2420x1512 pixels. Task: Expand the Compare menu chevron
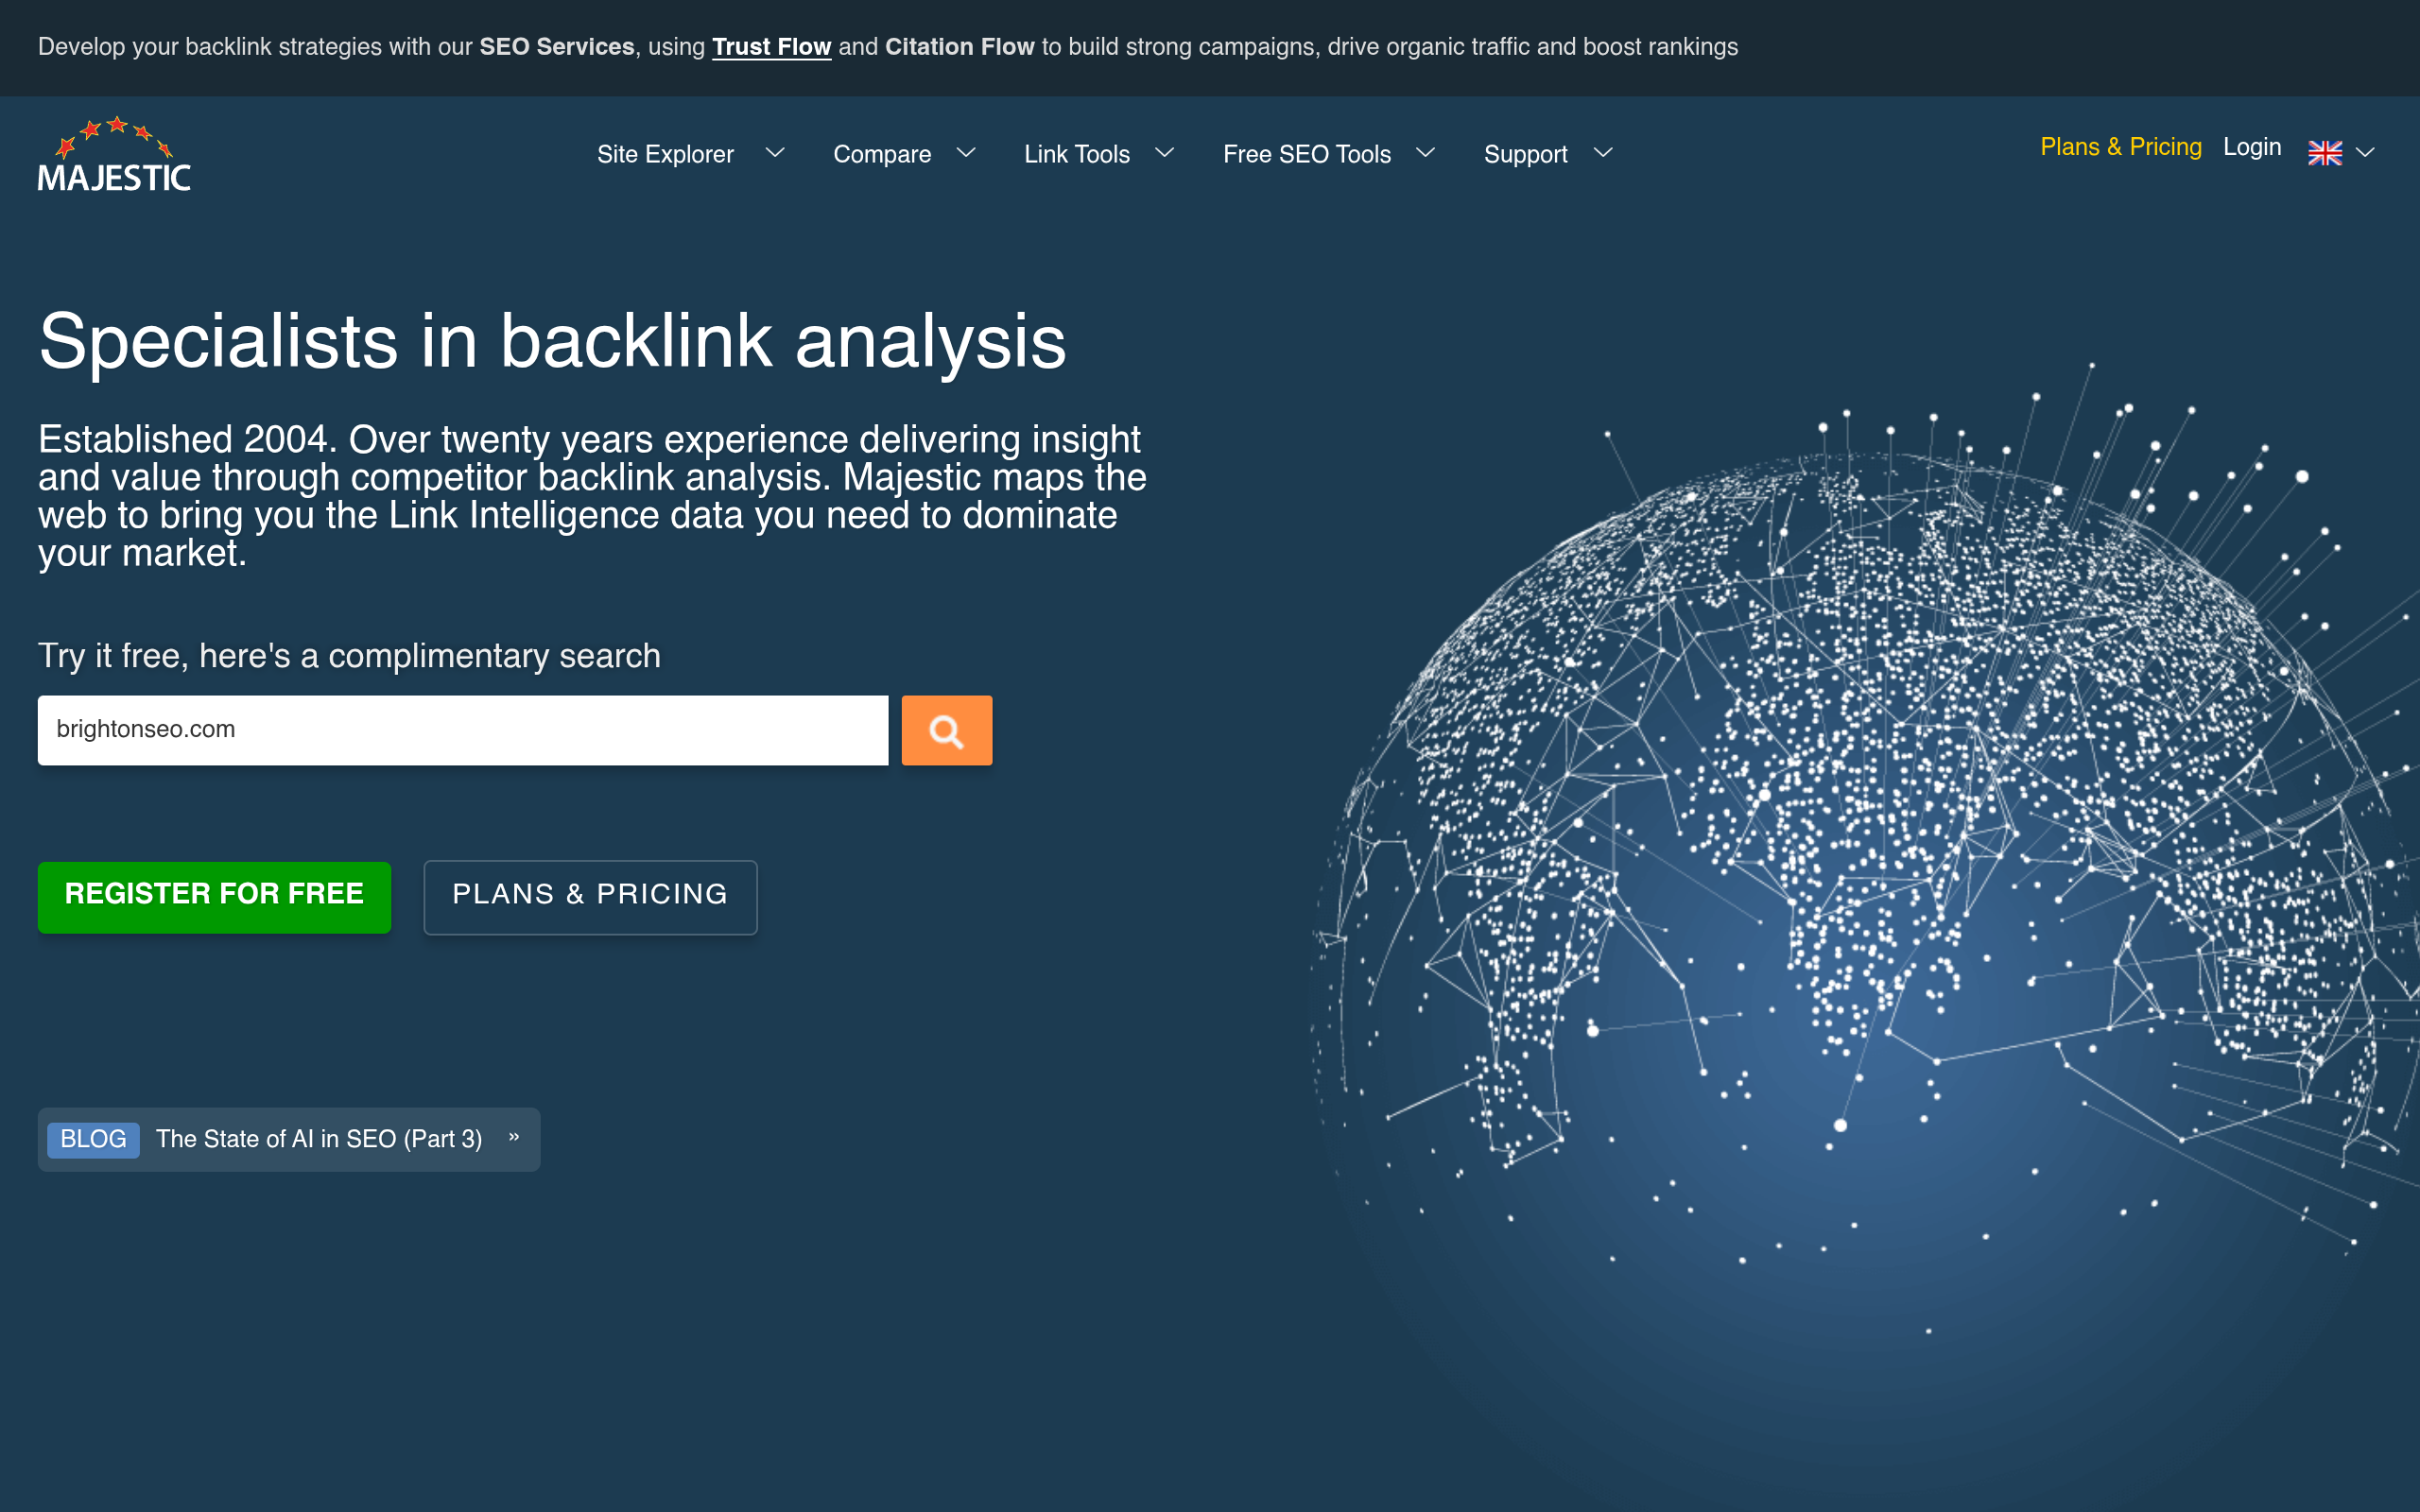click(966, 153)
